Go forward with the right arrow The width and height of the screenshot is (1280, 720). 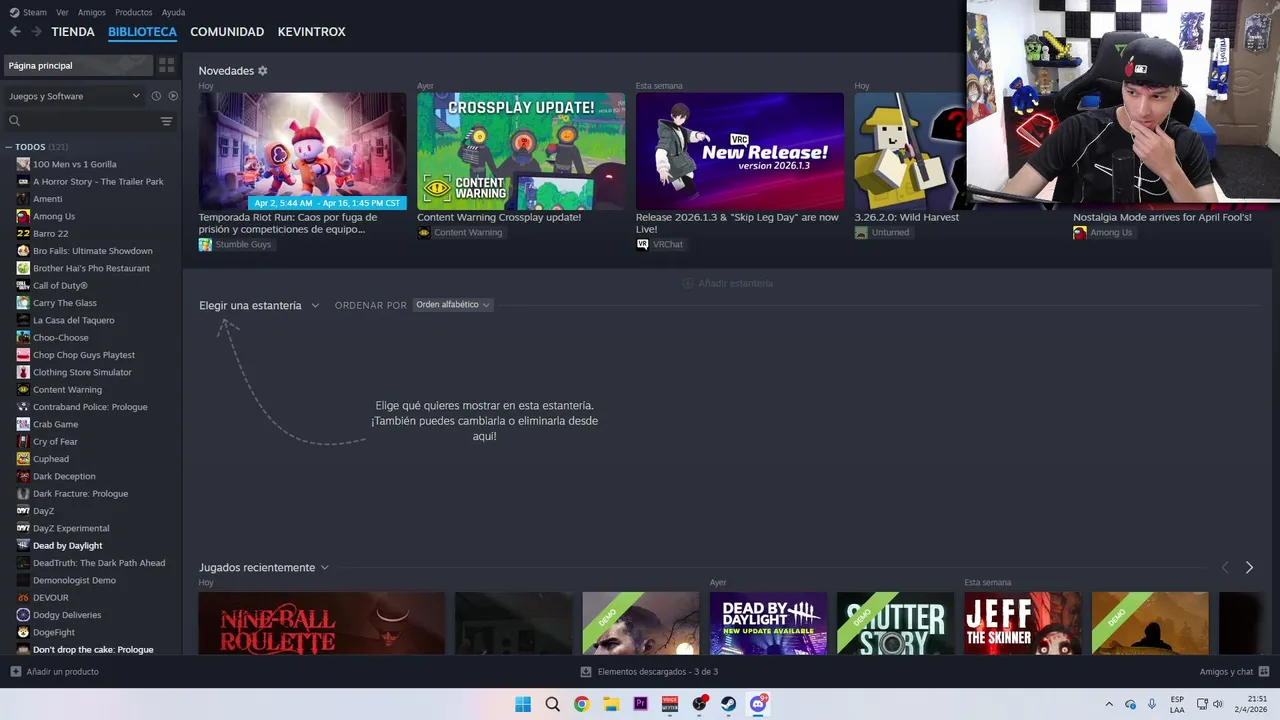pyautogui.click(x=36, y=32)
